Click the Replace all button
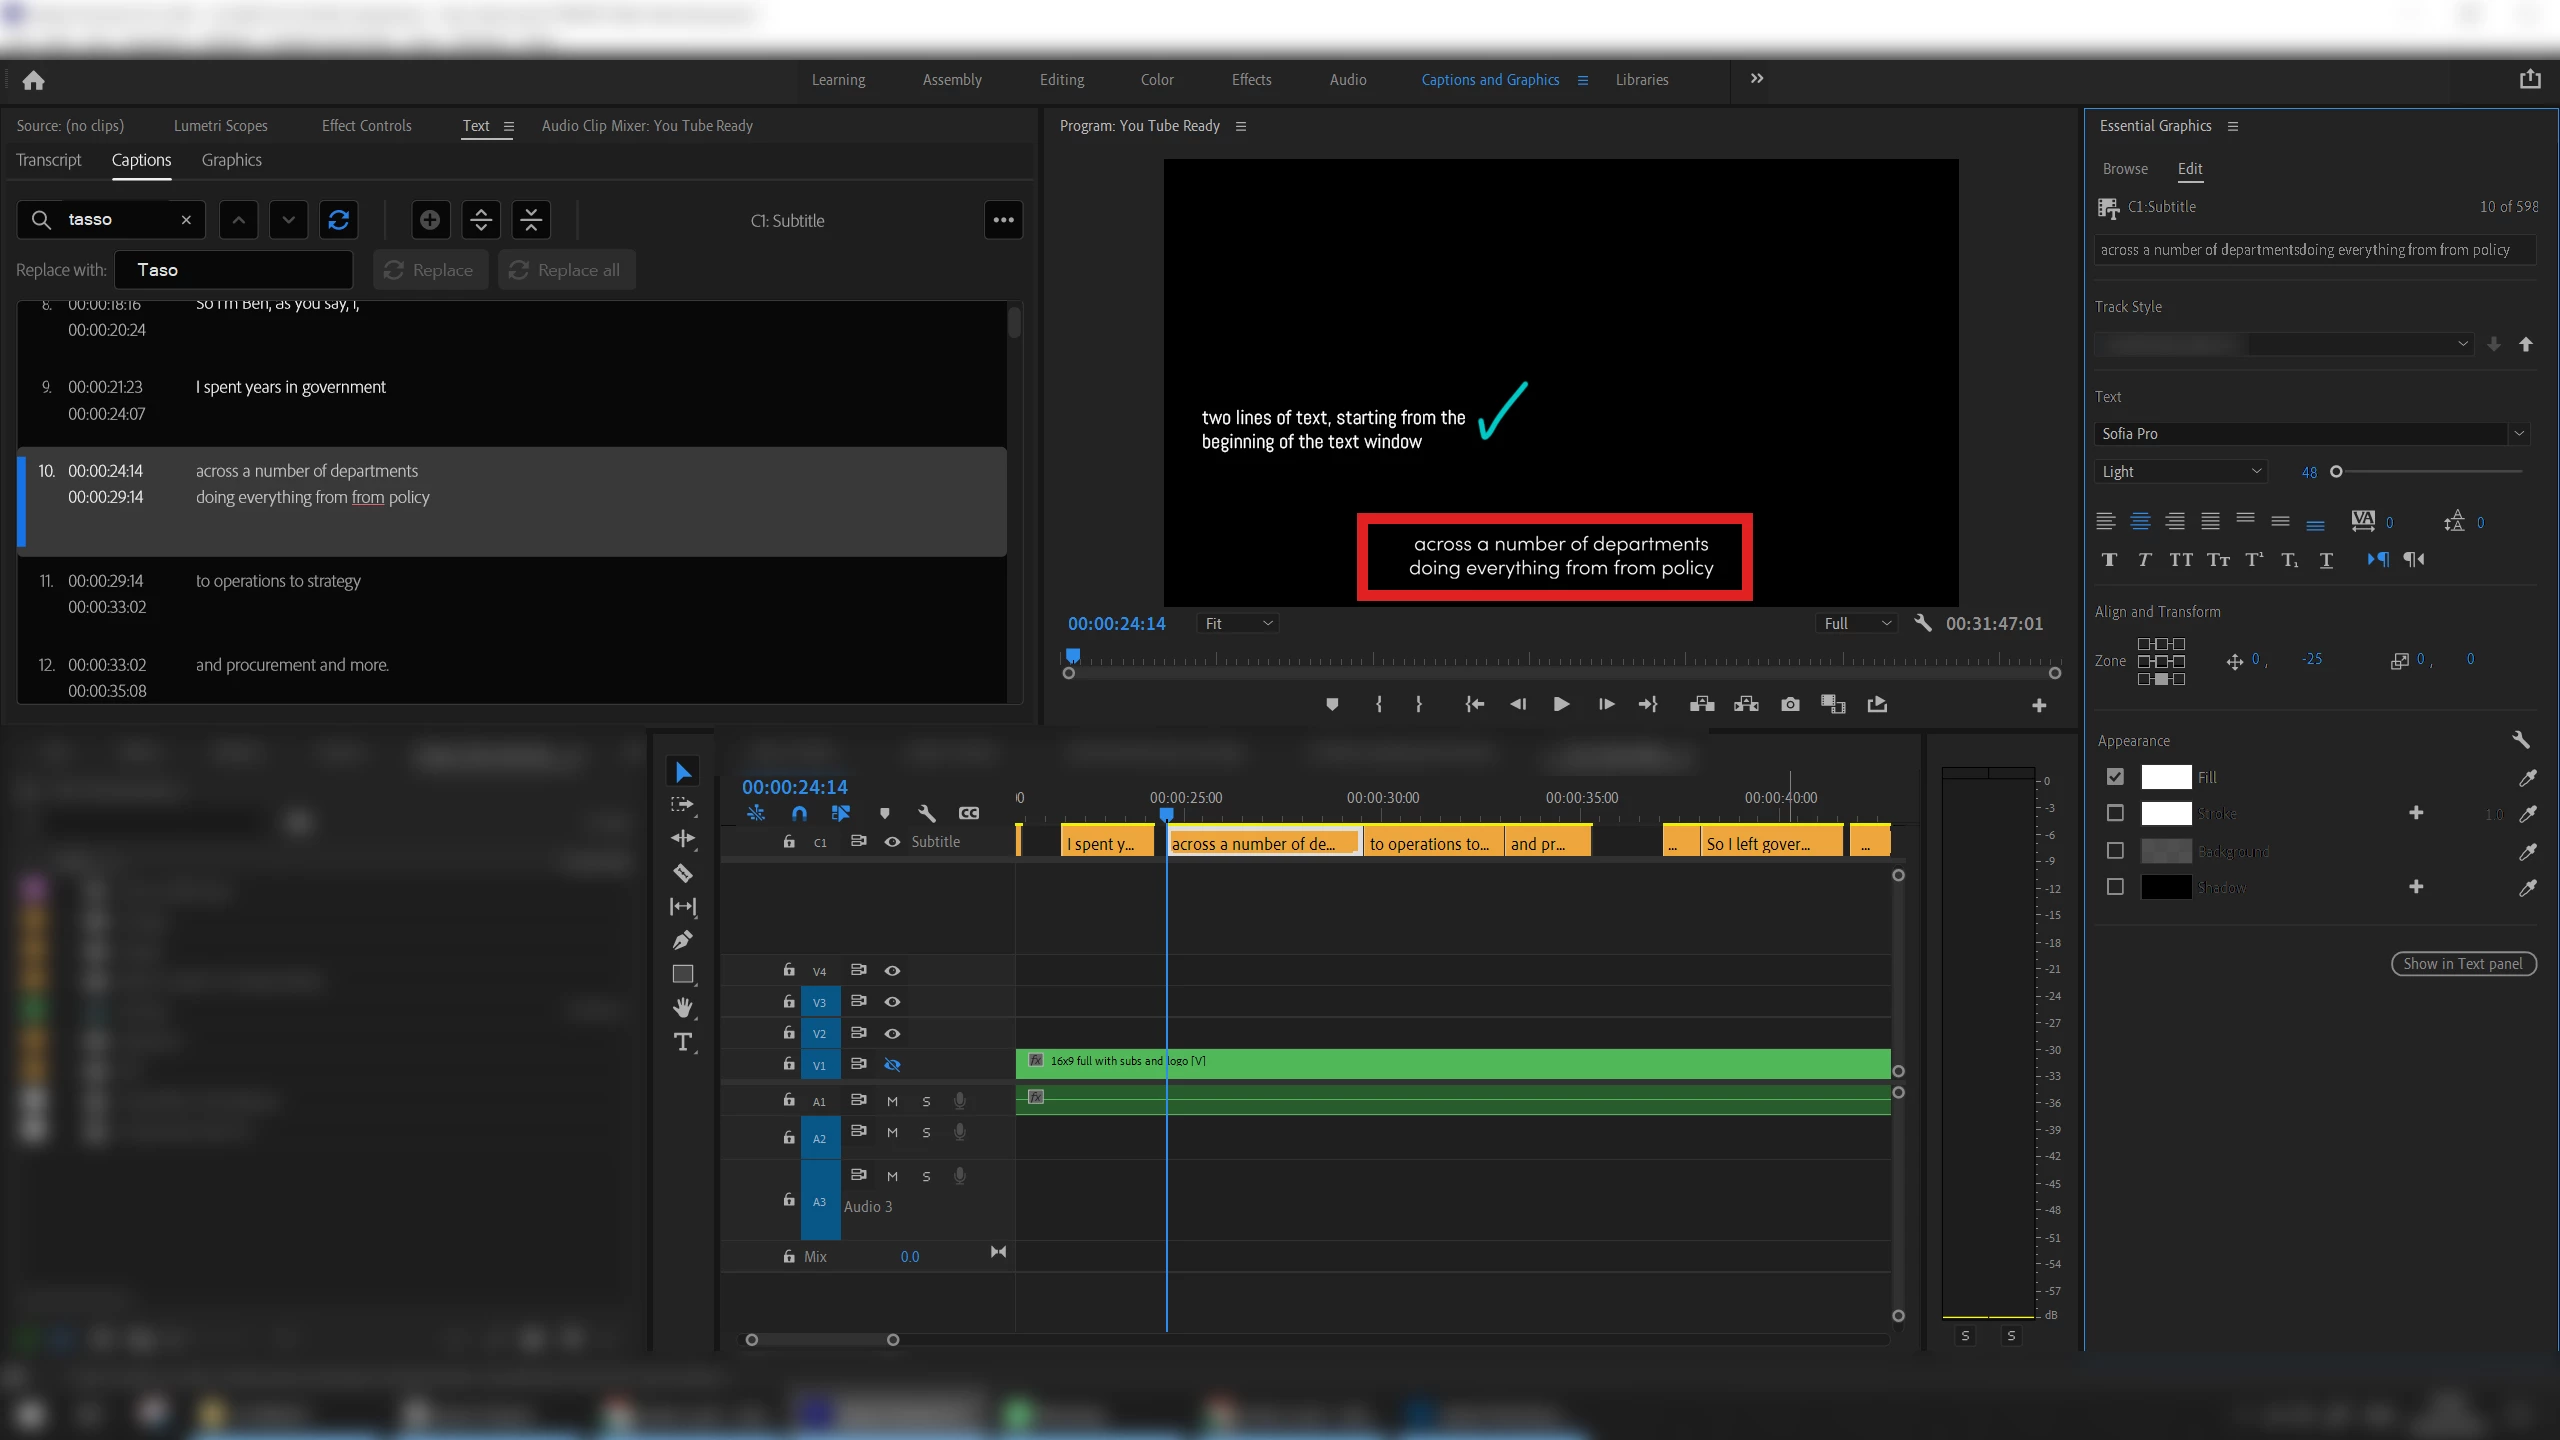2560x1440 pixels. pyautogui.click(x=566, y=270)
